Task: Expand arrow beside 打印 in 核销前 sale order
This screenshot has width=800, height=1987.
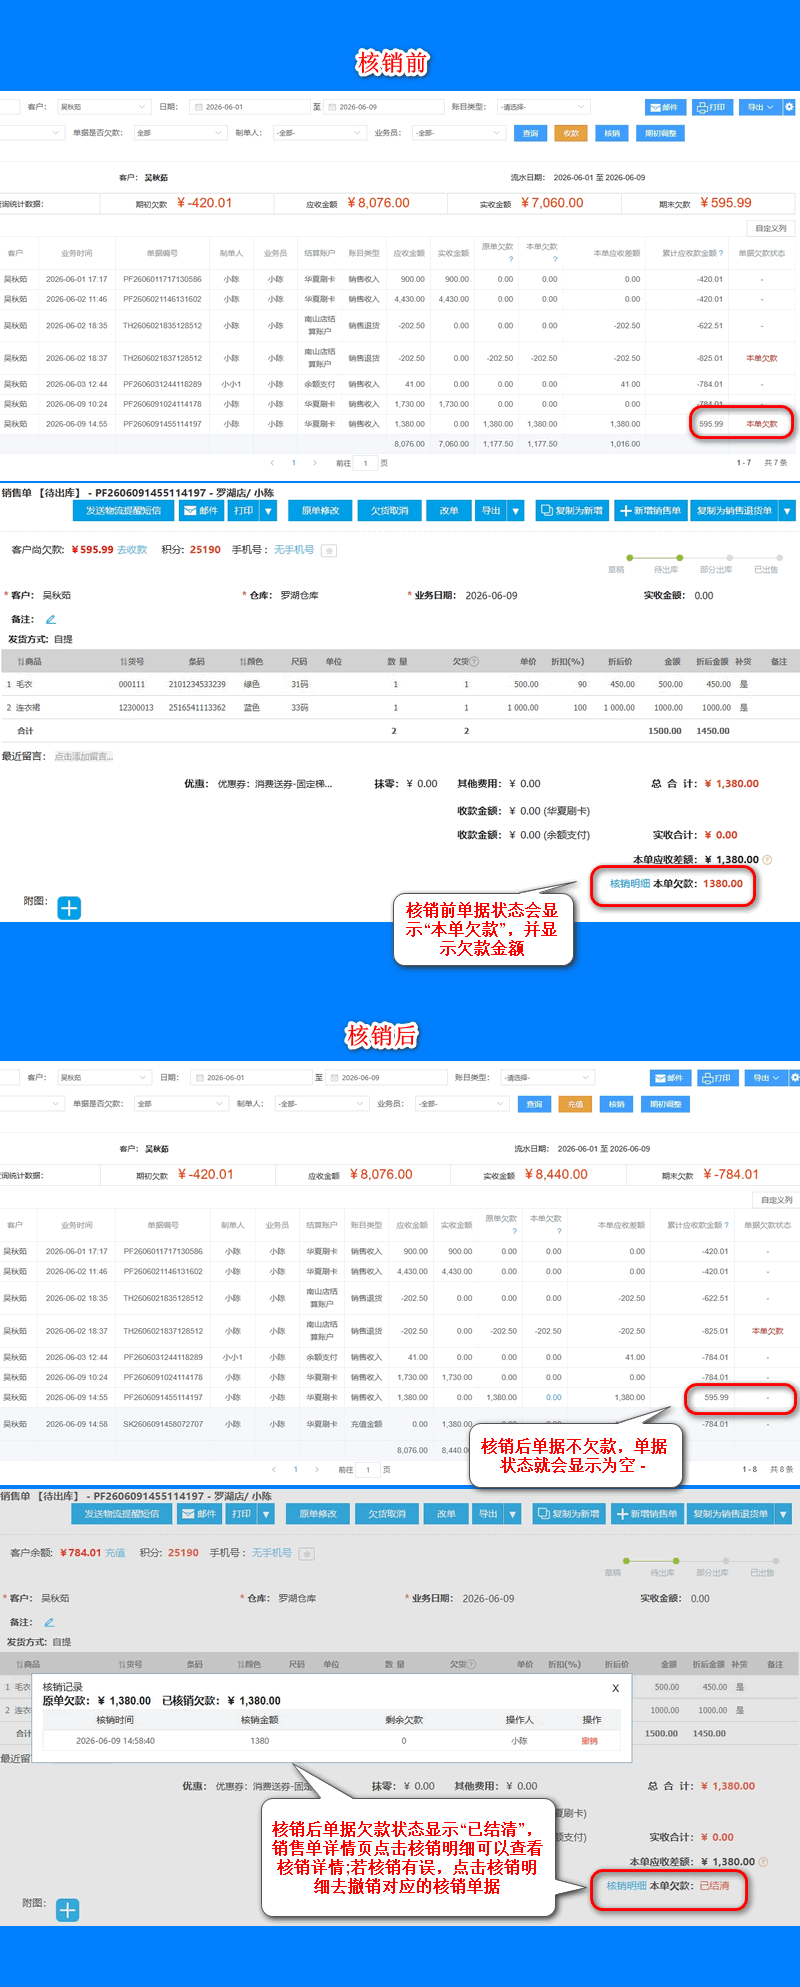Action: tap(268, 511)
